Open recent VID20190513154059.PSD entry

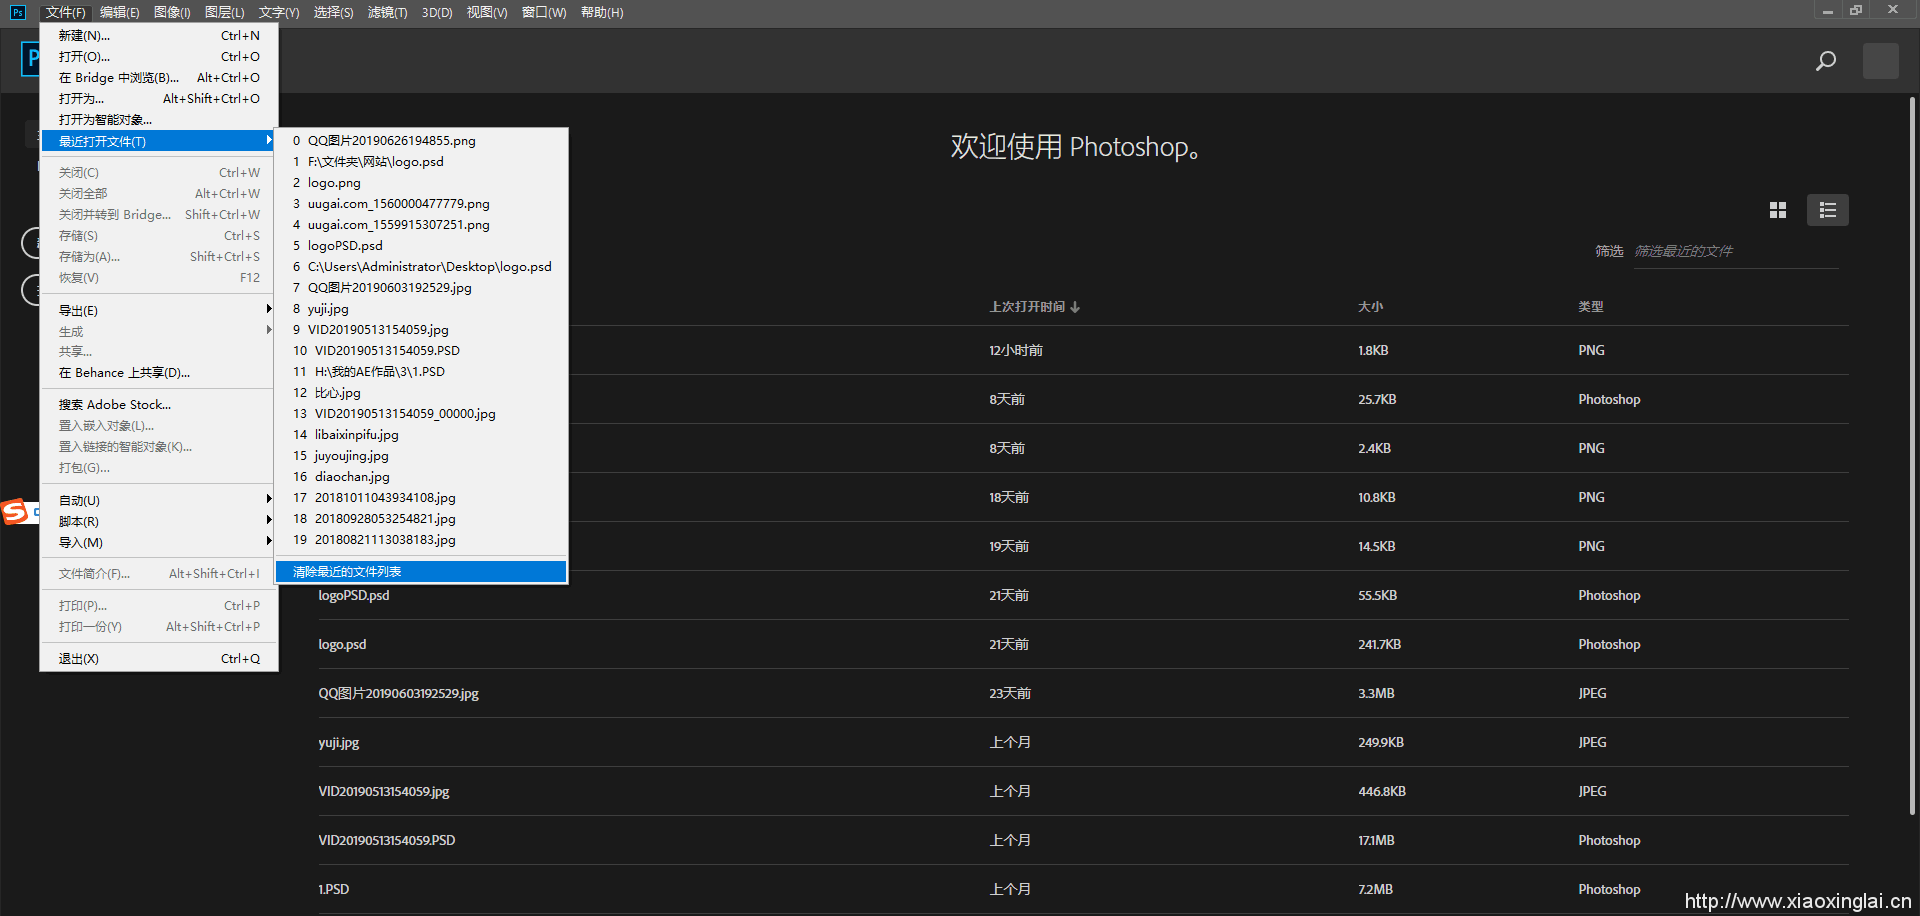[x=421, y=351]
